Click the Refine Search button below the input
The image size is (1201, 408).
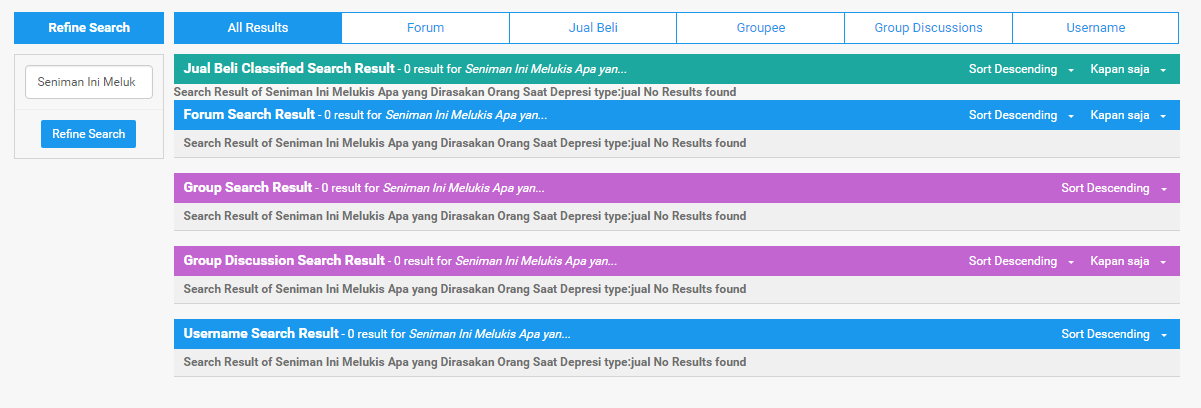tap(88, 134)
